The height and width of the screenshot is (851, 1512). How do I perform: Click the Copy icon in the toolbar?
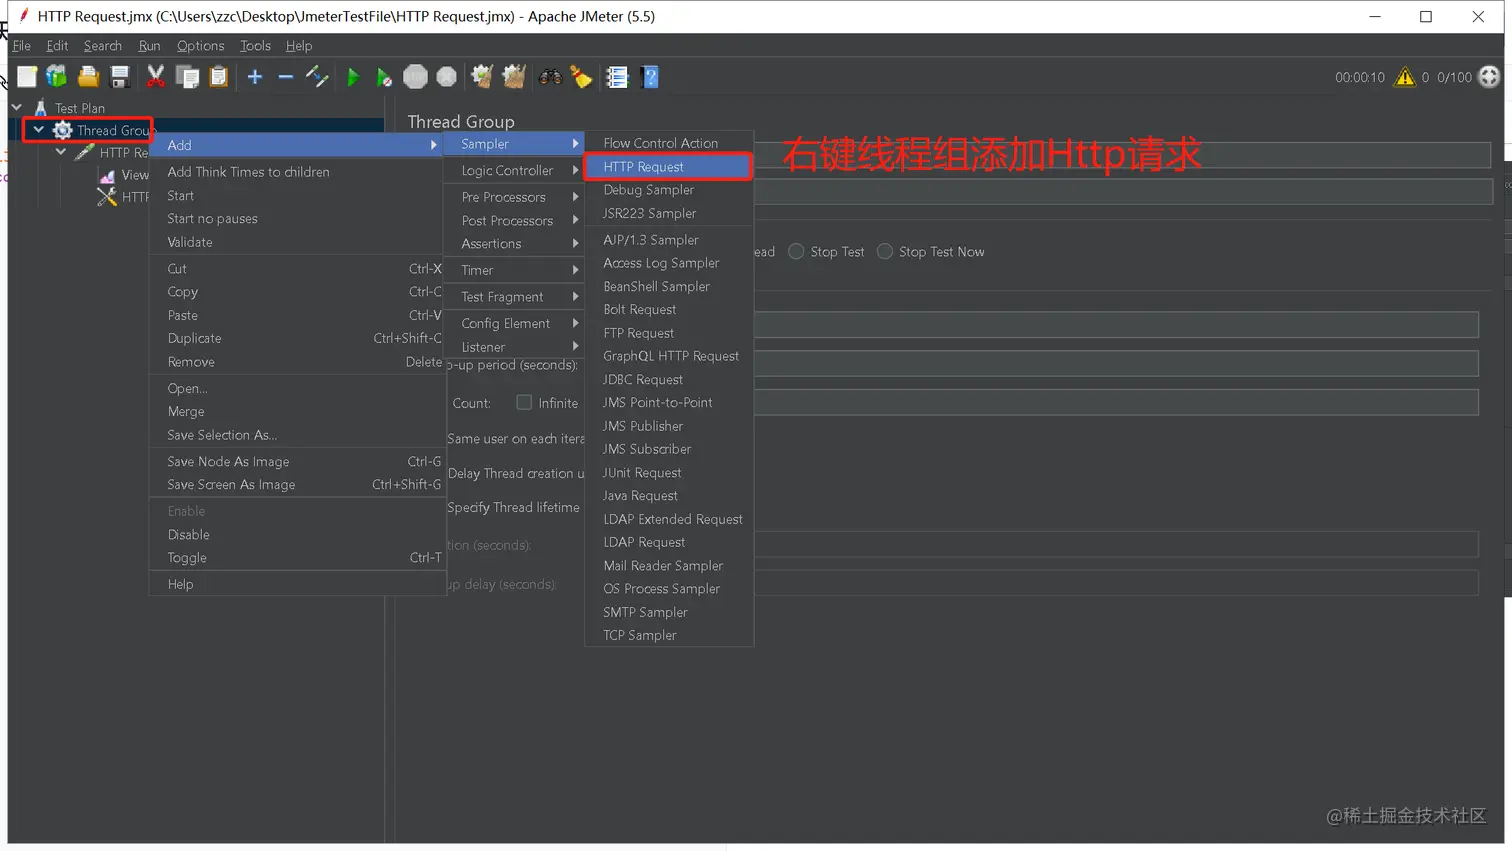point(187,77)
